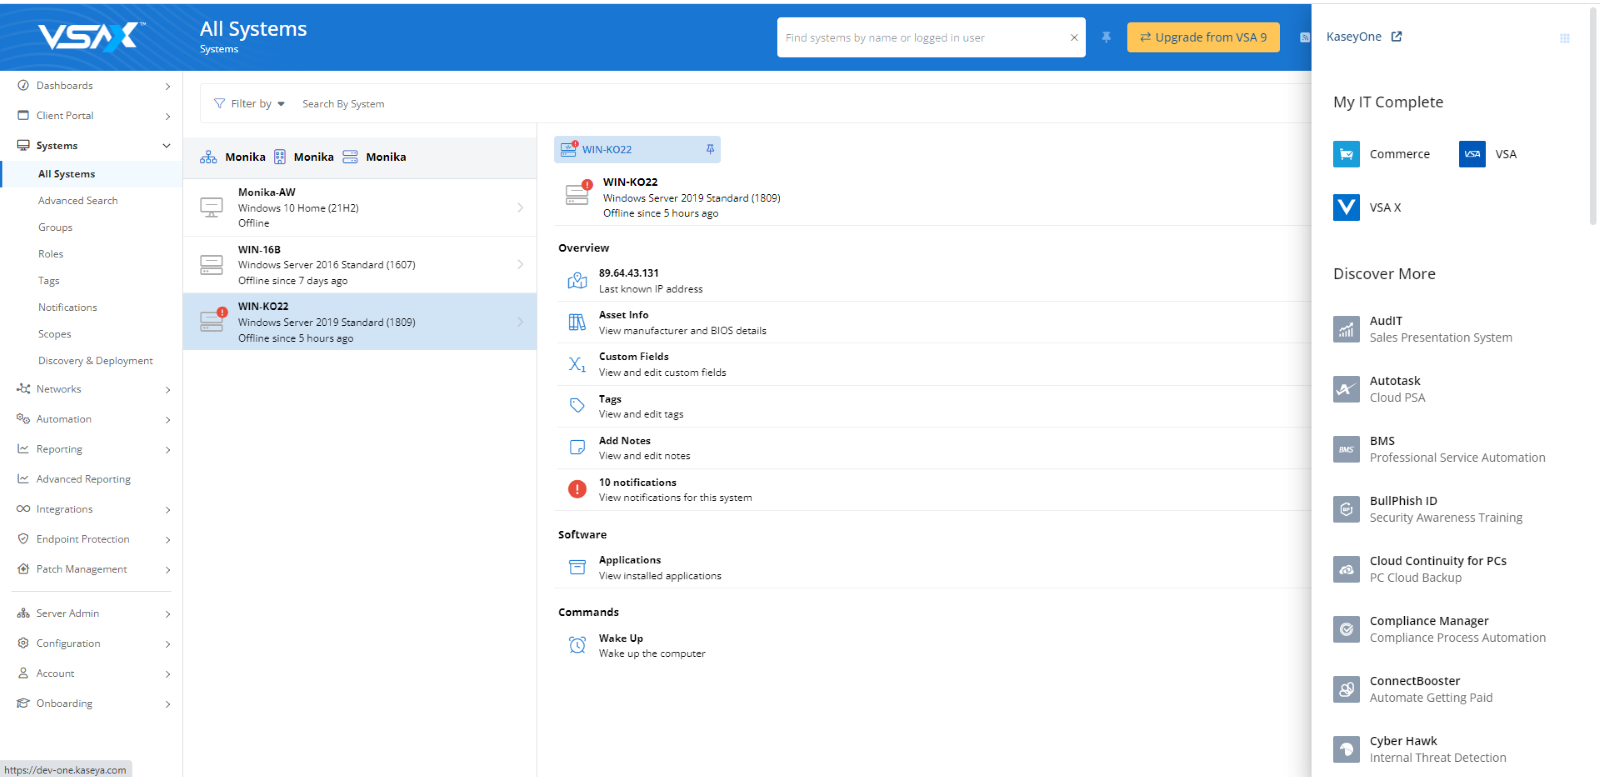Open the BMS product icon
This screenshot has width=1600, height=777.
1346,449
